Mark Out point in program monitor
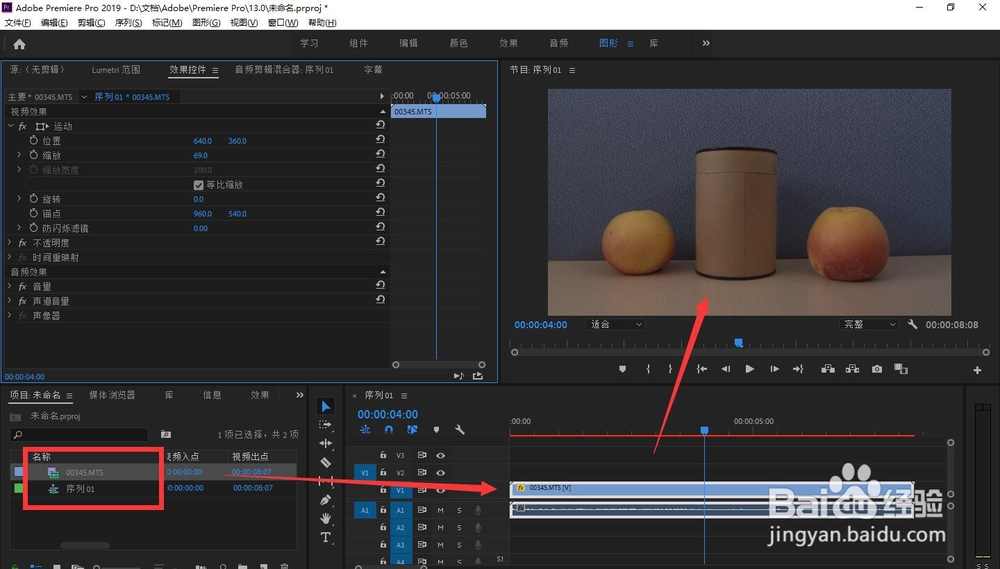 [x=670, y=369]
